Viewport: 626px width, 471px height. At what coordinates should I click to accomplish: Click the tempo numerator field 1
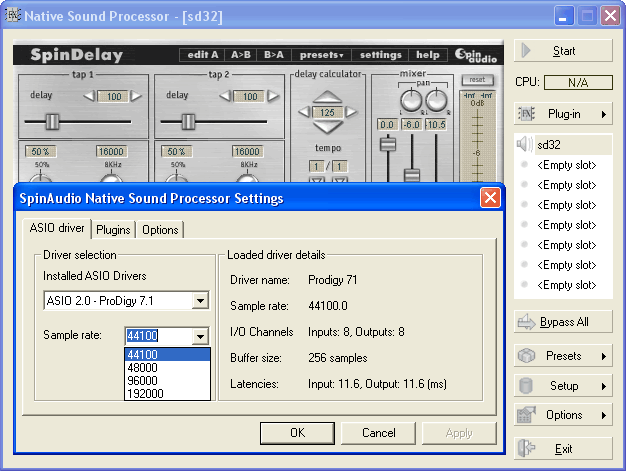(317, 166)
